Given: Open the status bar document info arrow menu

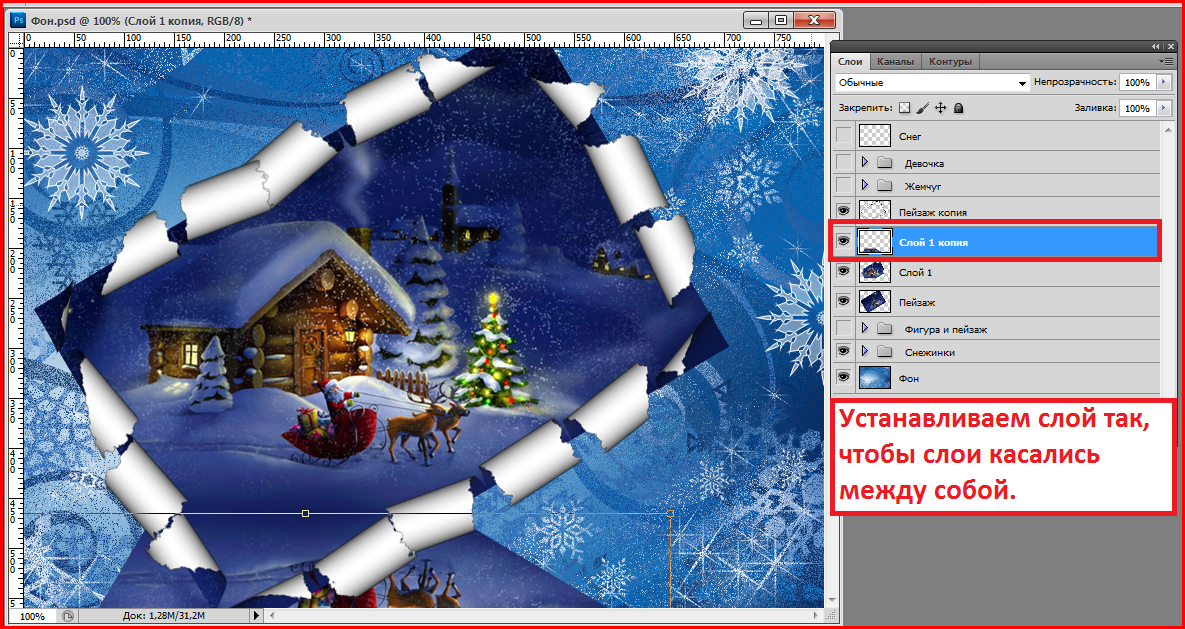Looking at the screenshot, I should coord(257,616).
